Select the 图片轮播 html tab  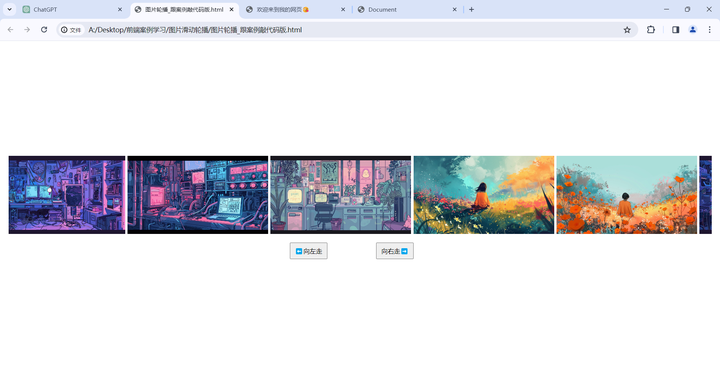[185, 10]
